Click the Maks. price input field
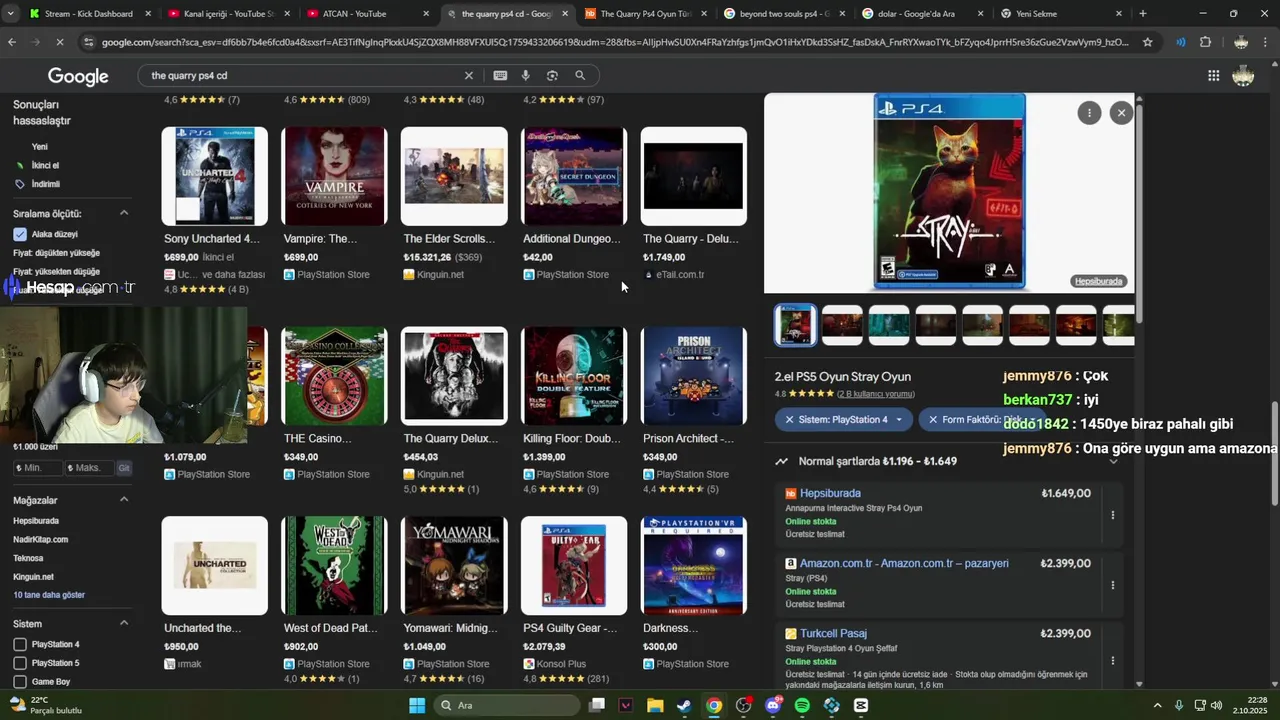 pos(89,468)
